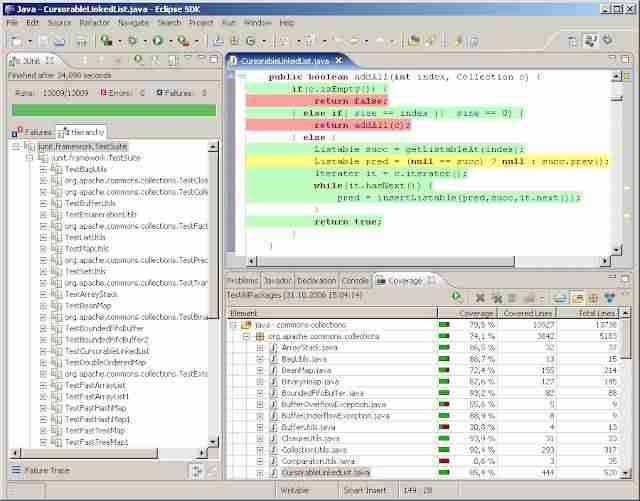Click JUnit tree vertical scrollbar down arrow
Image resolution: width=640 pixels, height=501 pixels.
[x=213, y=442]
